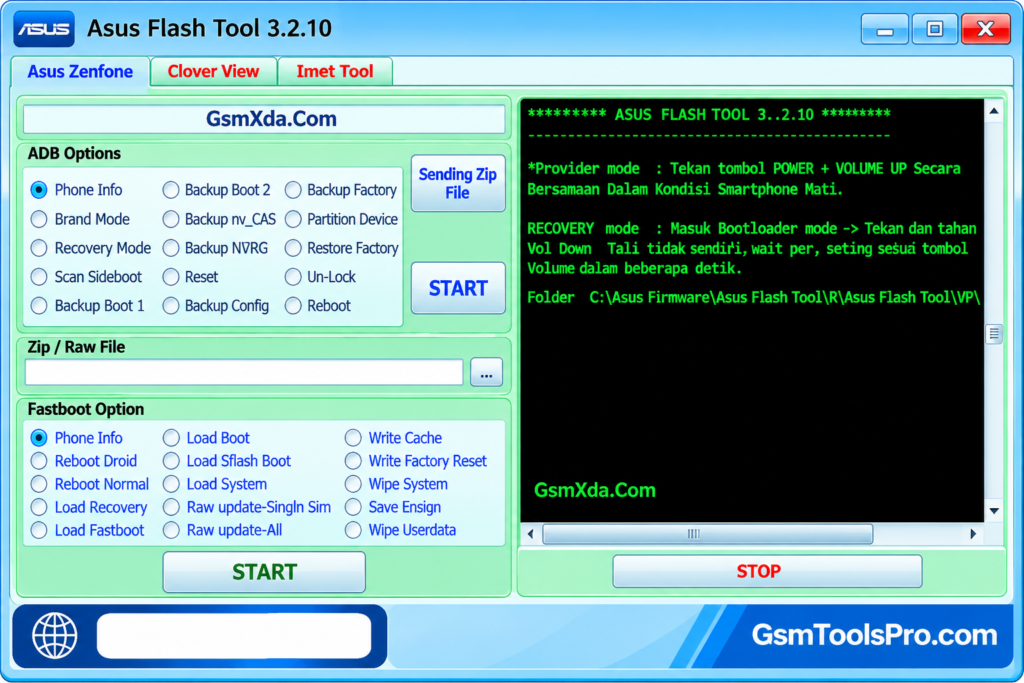Choose Backup Factory option
Viewport: 1024px width, 683px height.
(x=293, y=190)
